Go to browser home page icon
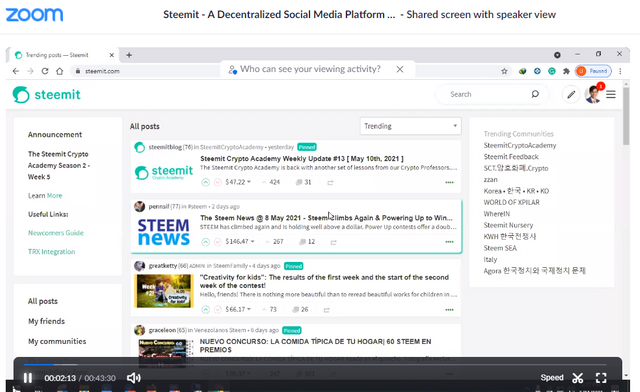 60,71
